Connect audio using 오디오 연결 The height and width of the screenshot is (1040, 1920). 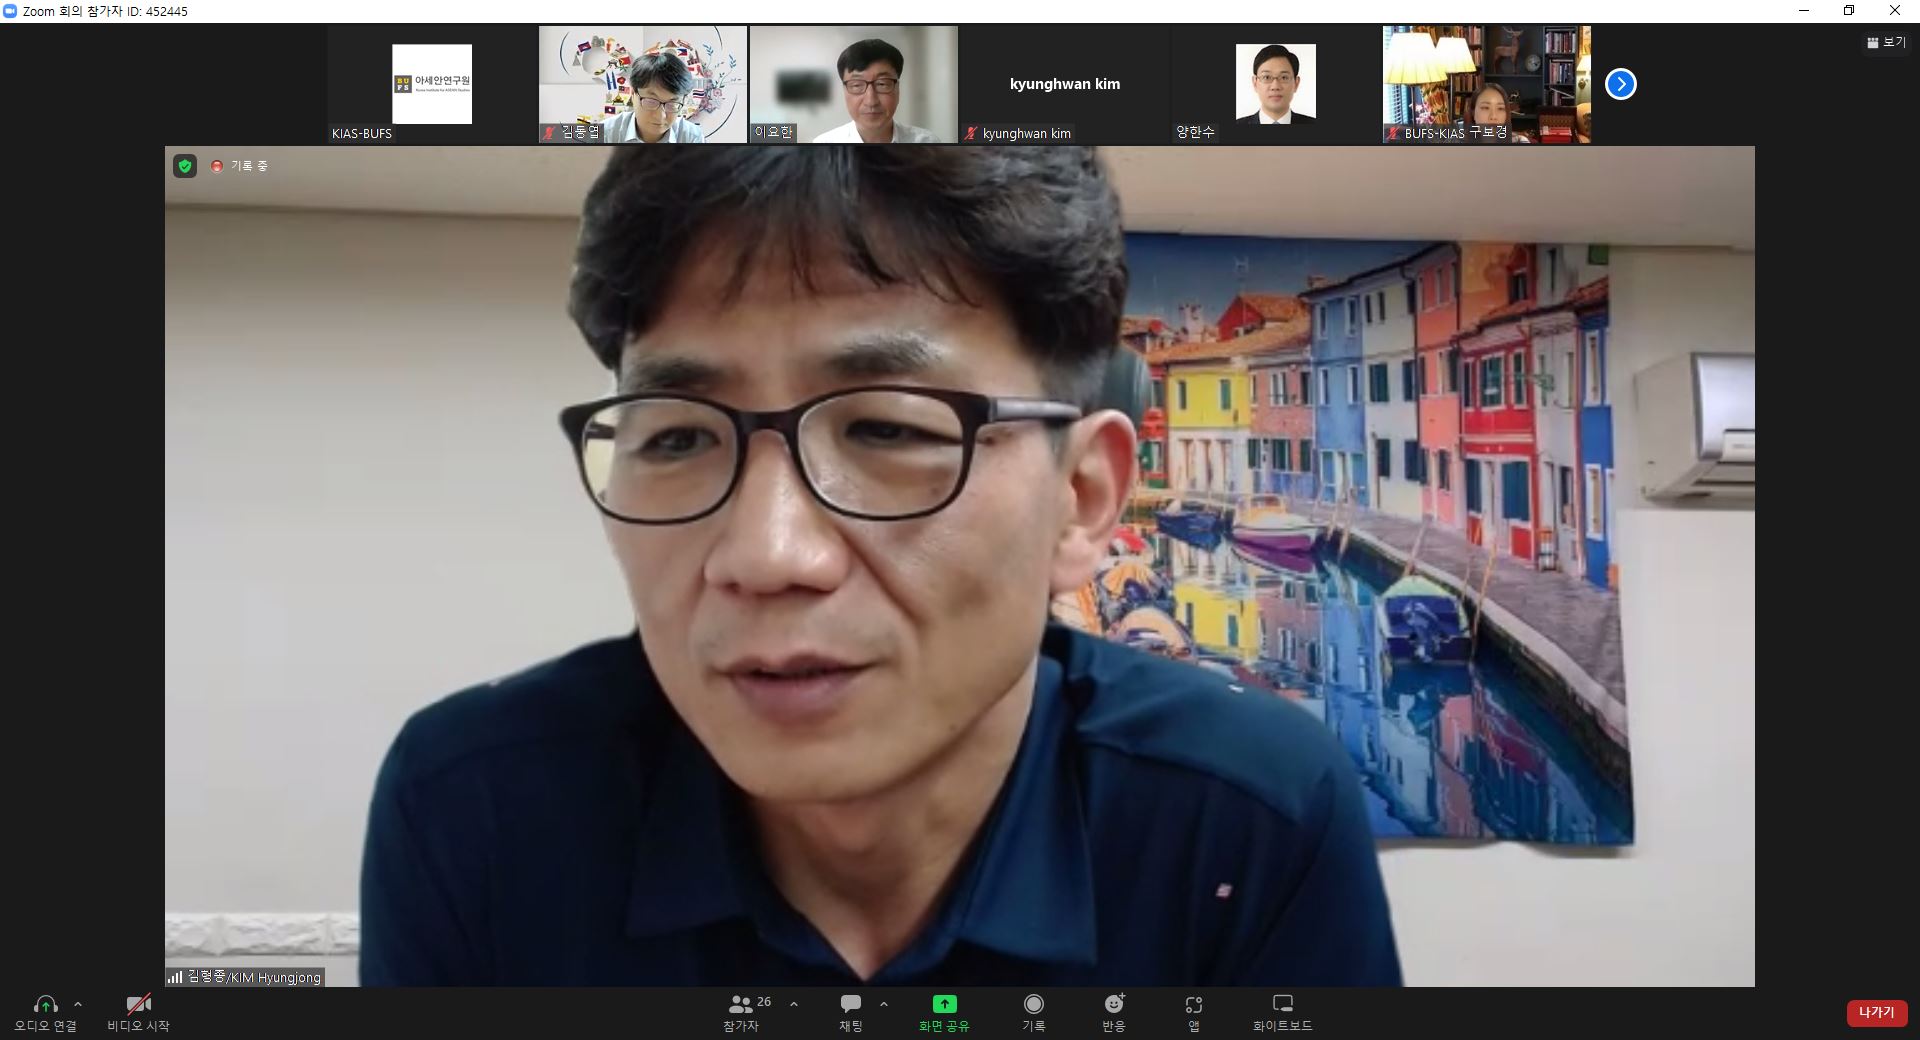click(45, 1012)
